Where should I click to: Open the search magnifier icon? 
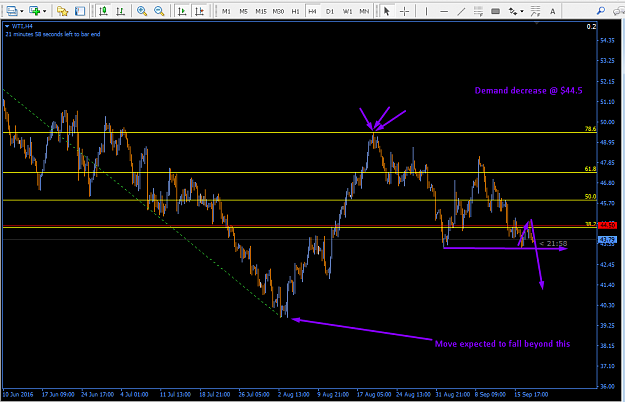point(601,11)
